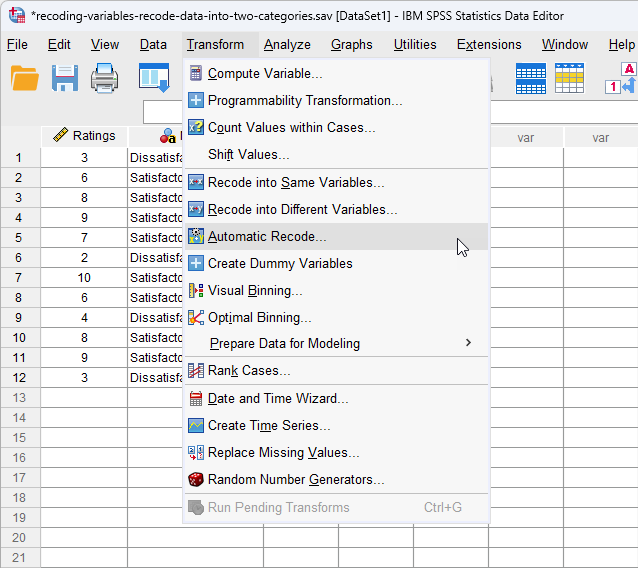This screenshot has height=568, width=638.
Task: Click the Compute Variable calculator icon
Action: tap(196, 74)
